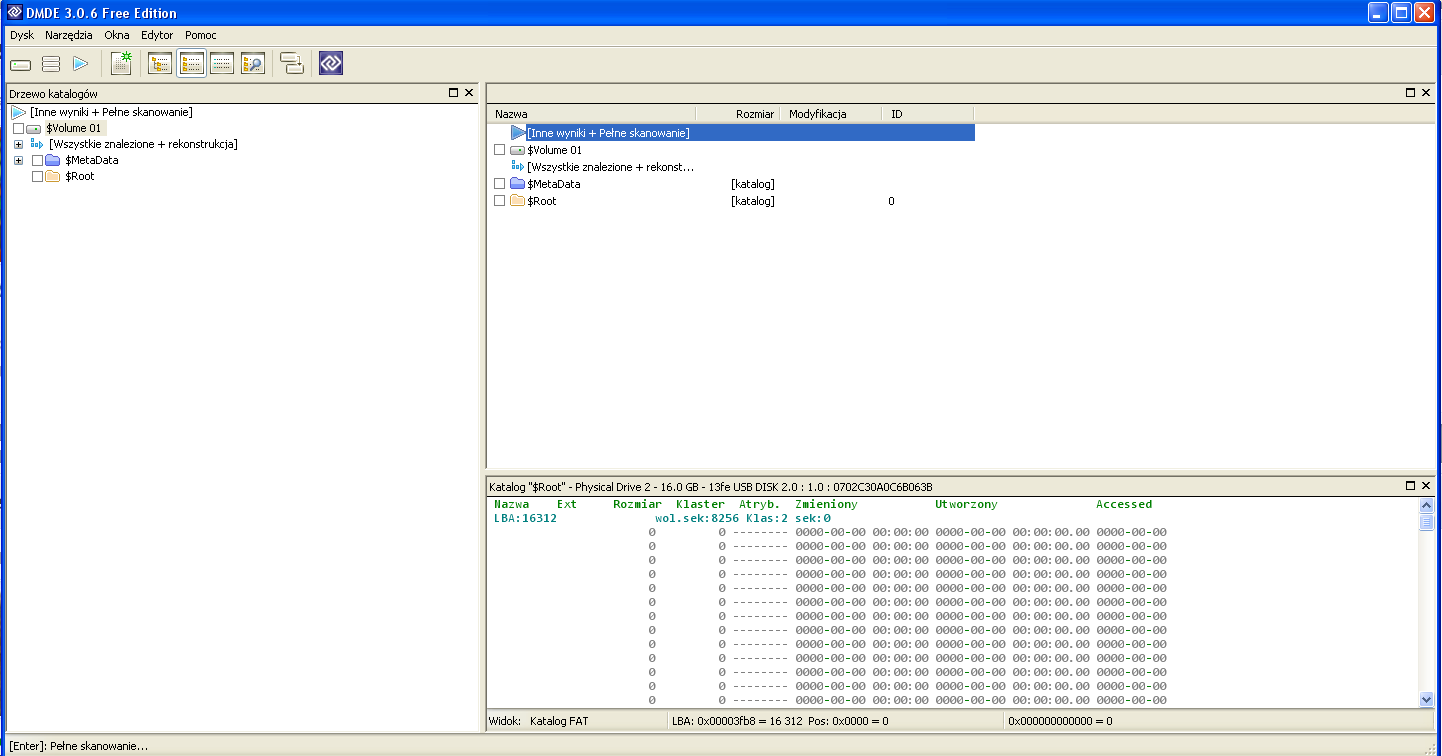Toggle the highlighted file list panel icon
Viewport: 1442px width, 756px height.
(191, 64)
